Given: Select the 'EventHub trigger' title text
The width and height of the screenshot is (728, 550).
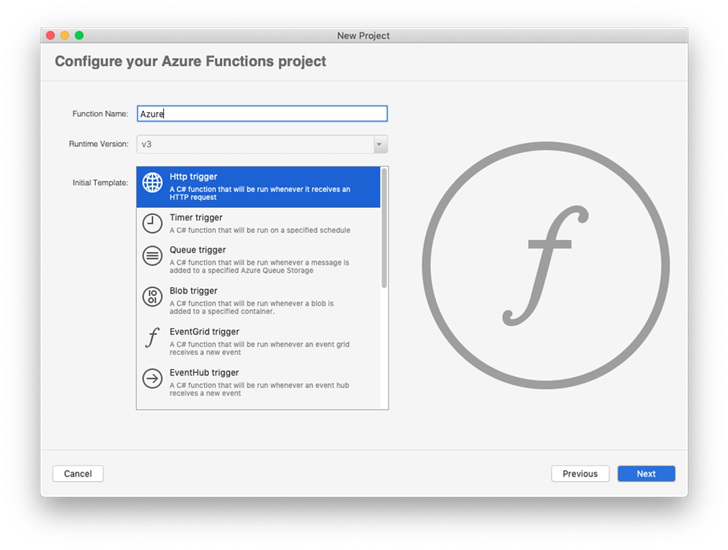Looking at the screenshot, I should point(204,373).
